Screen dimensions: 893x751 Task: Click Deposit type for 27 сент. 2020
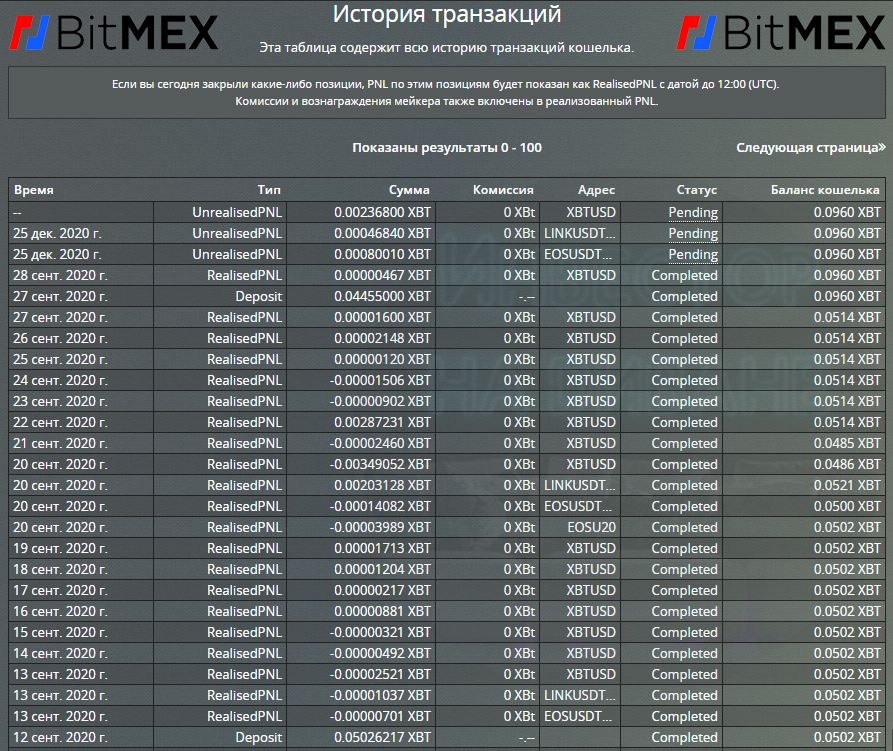coord(259,296)
